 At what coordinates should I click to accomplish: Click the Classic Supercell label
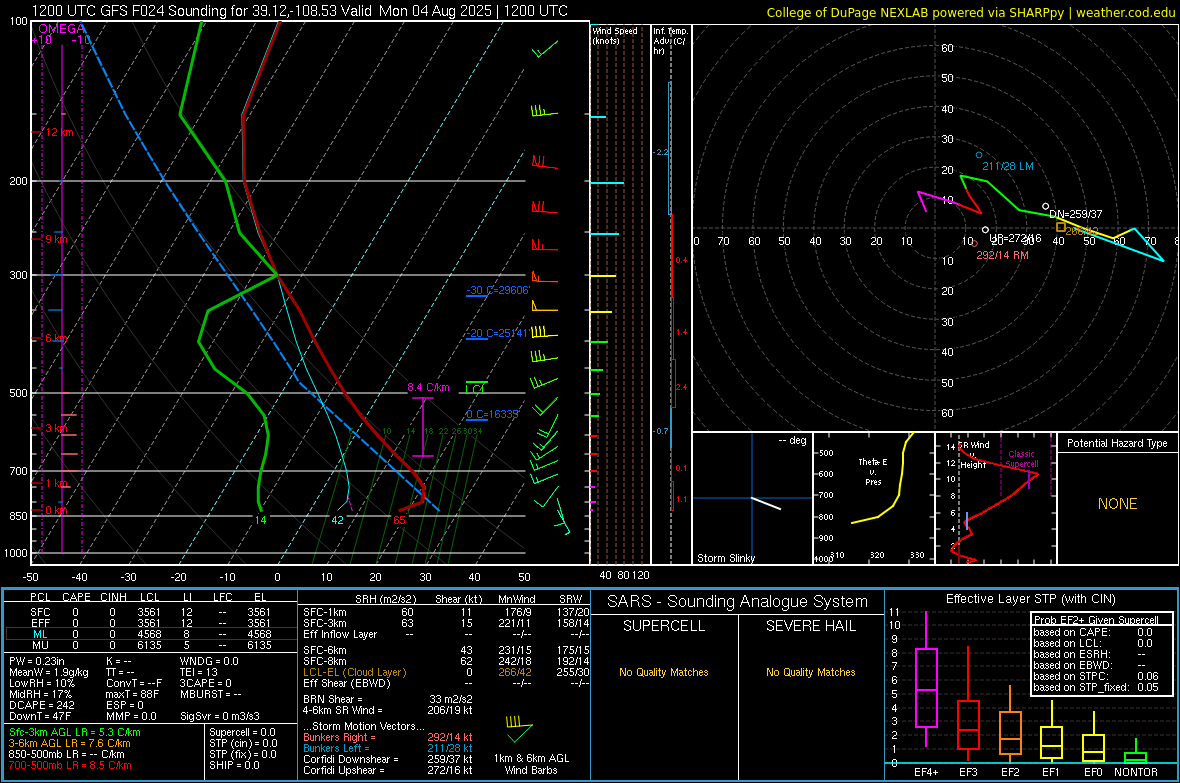coord(1021,459)
